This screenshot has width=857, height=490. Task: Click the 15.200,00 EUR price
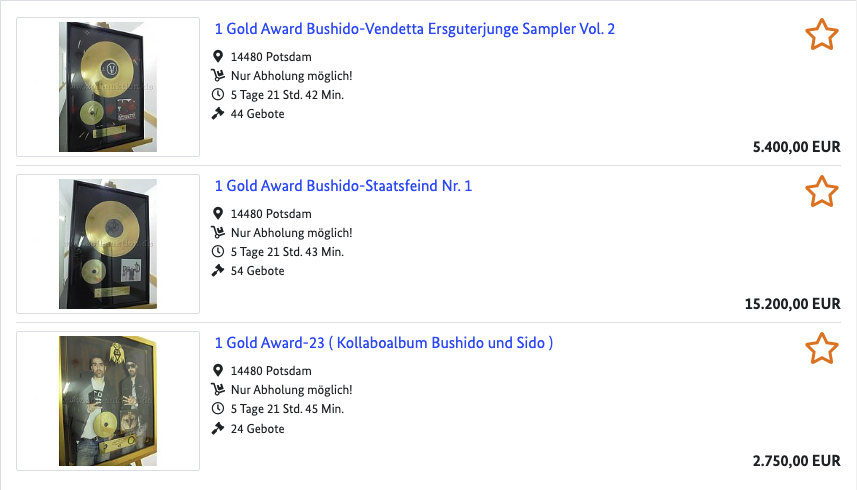793,304
